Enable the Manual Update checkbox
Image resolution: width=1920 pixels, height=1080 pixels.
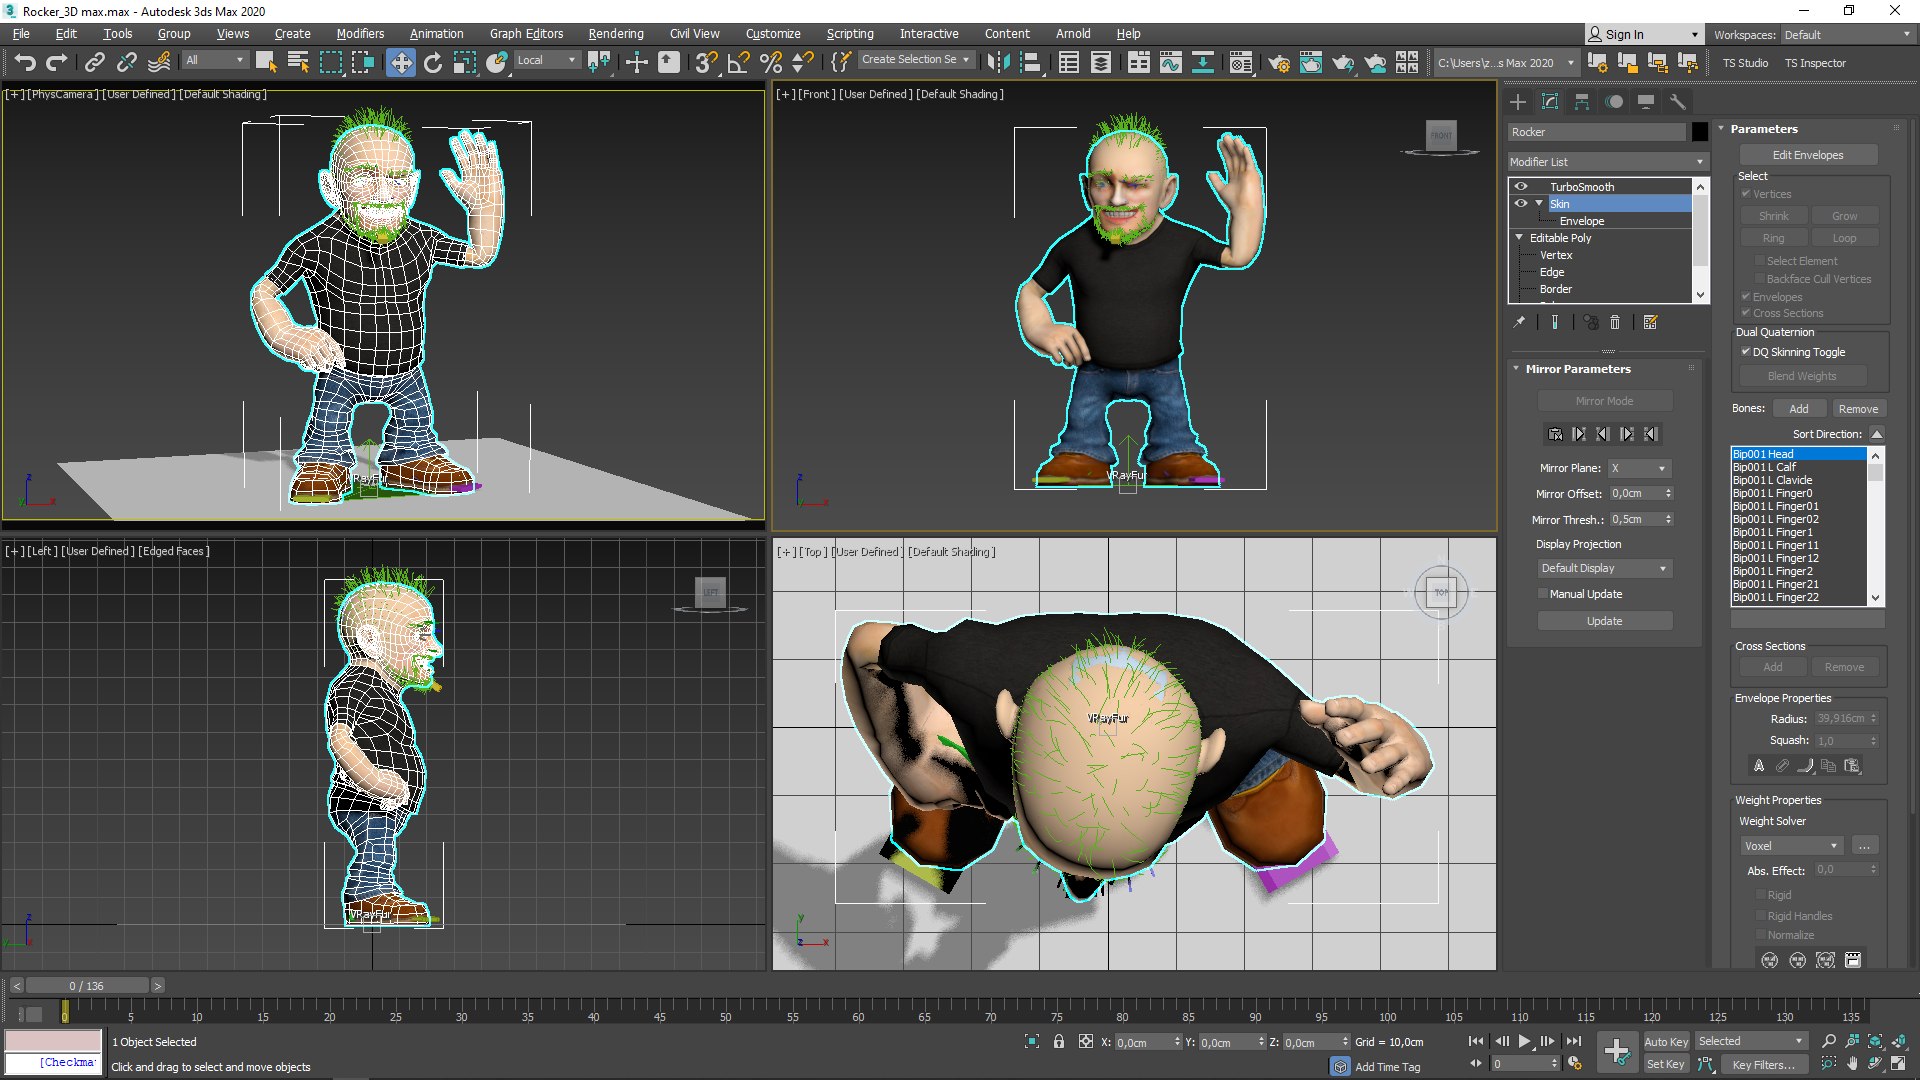1543,594
